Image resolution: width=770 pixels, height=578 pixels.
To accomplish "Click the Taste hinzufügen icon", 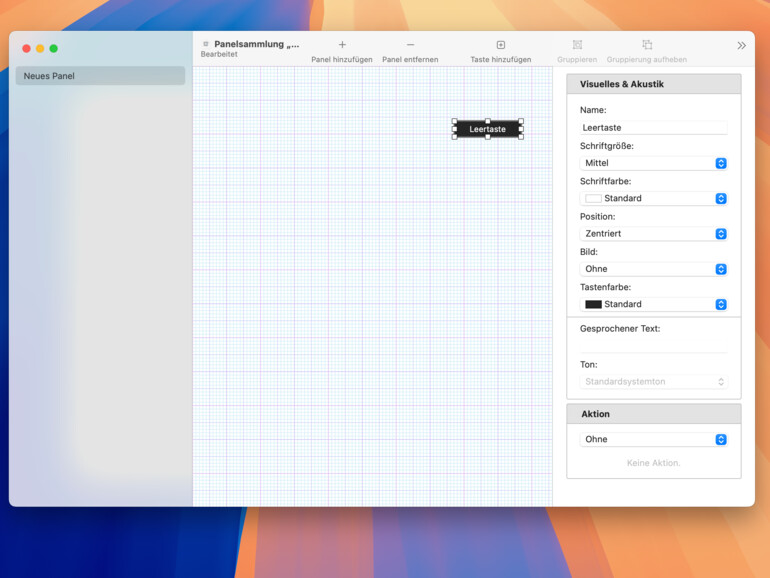I will tap(501, 45).
